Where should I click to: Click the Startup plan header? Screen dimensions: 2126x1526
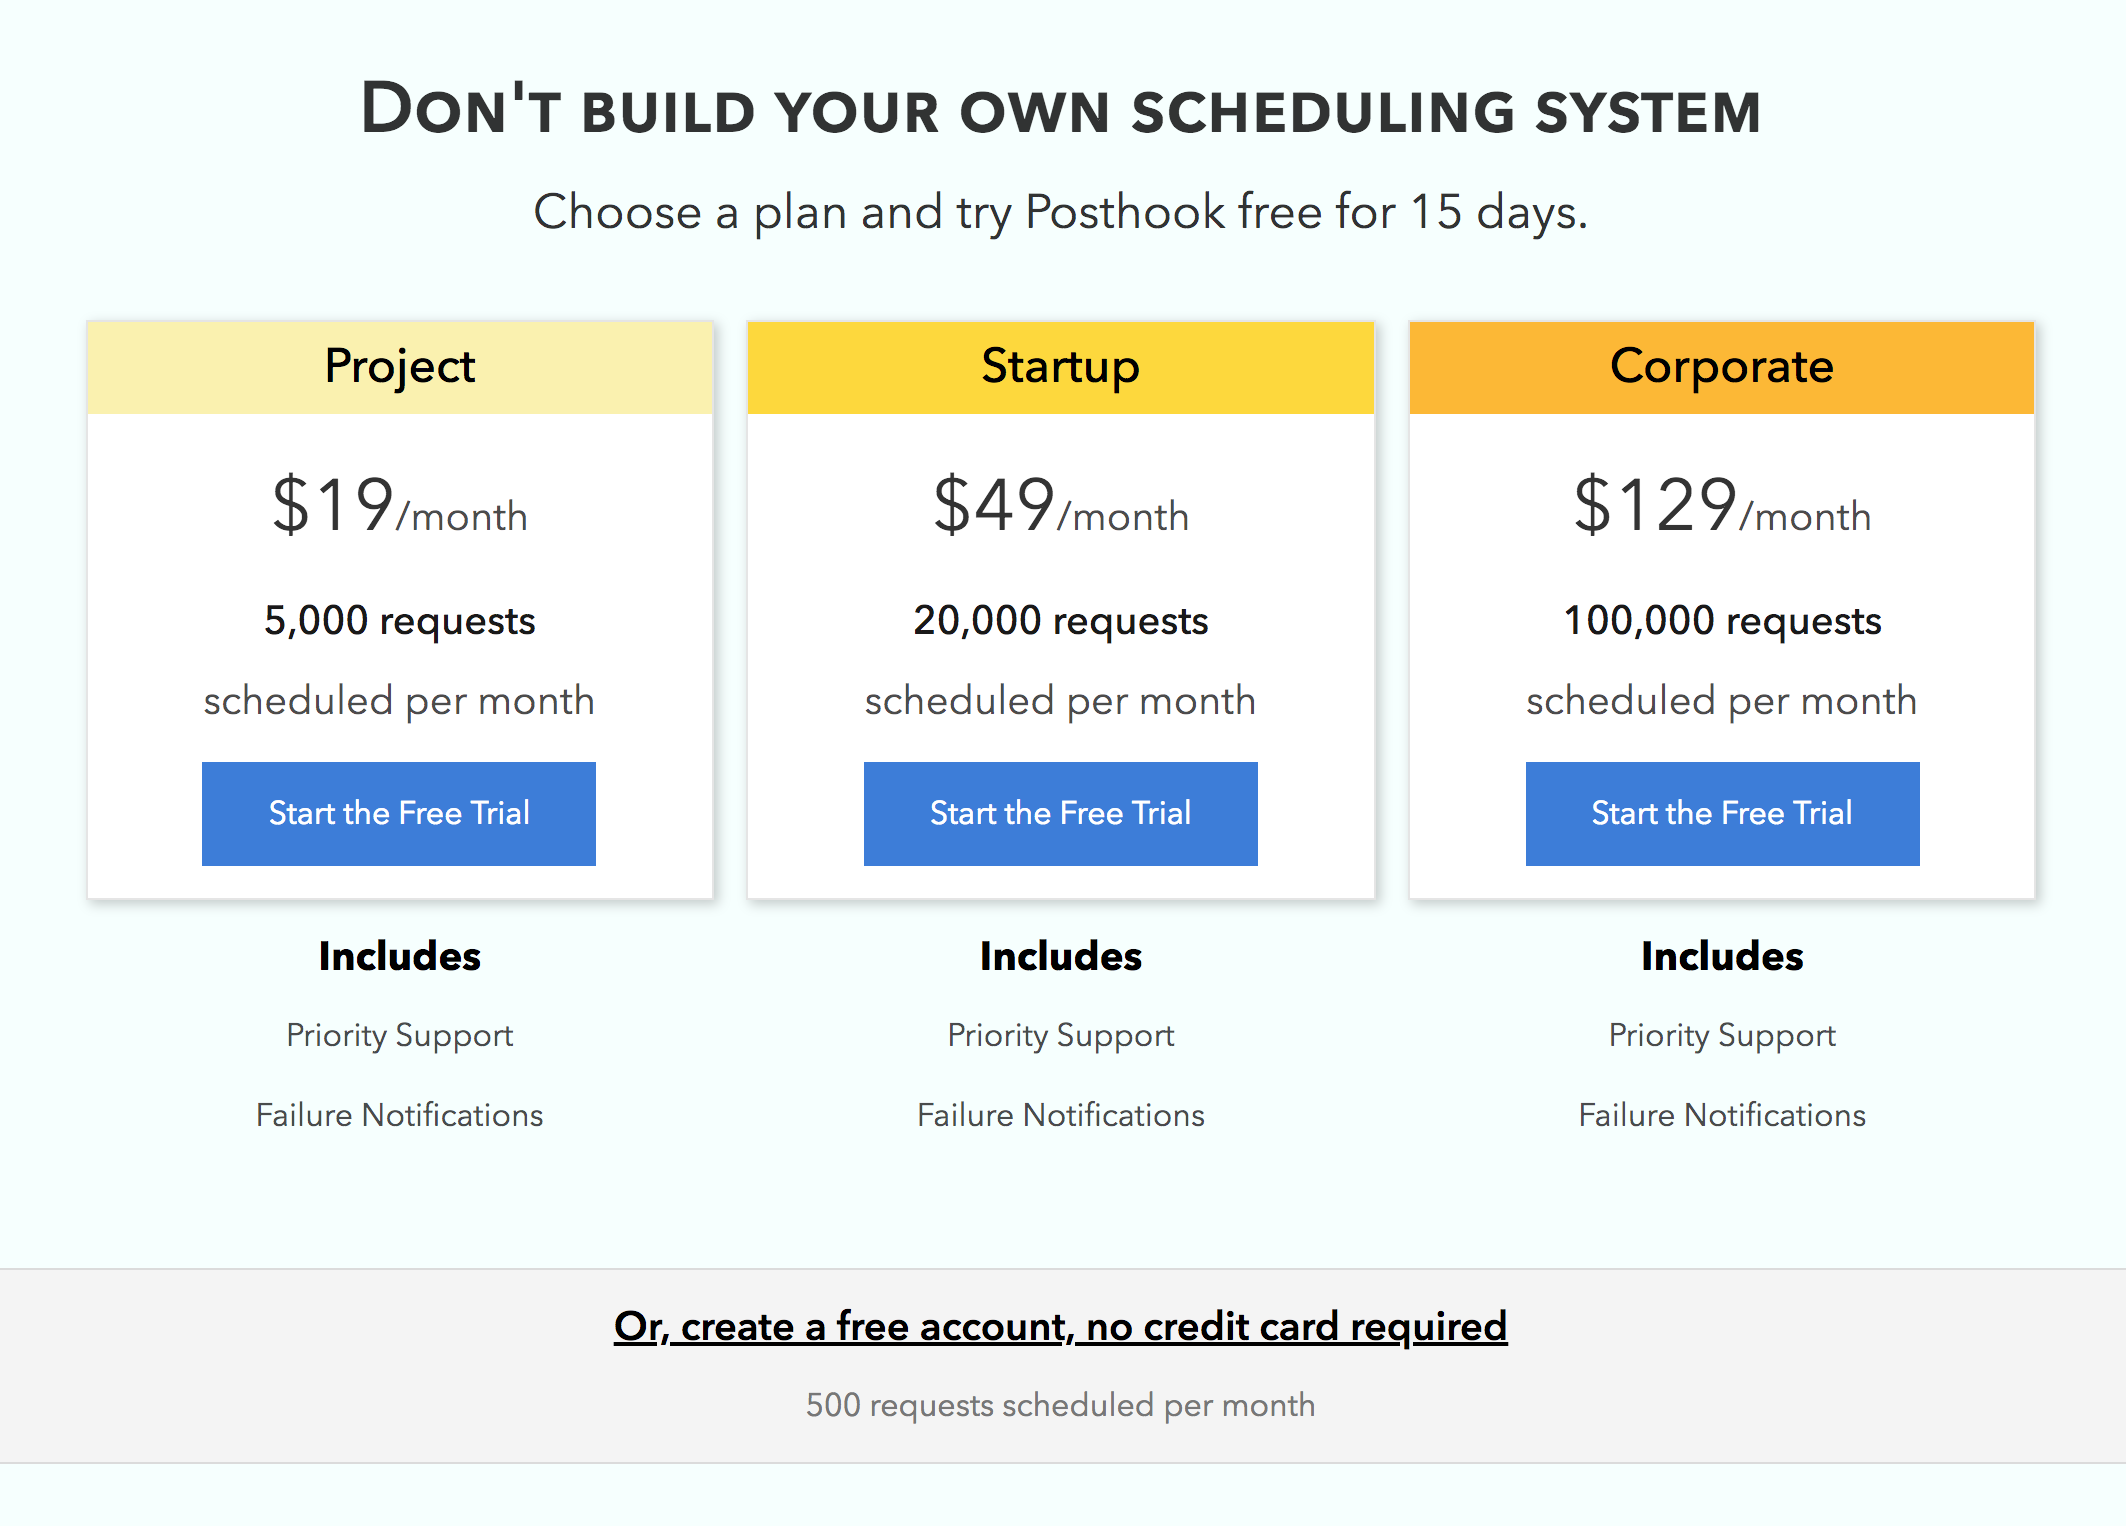click(1060, 366)
